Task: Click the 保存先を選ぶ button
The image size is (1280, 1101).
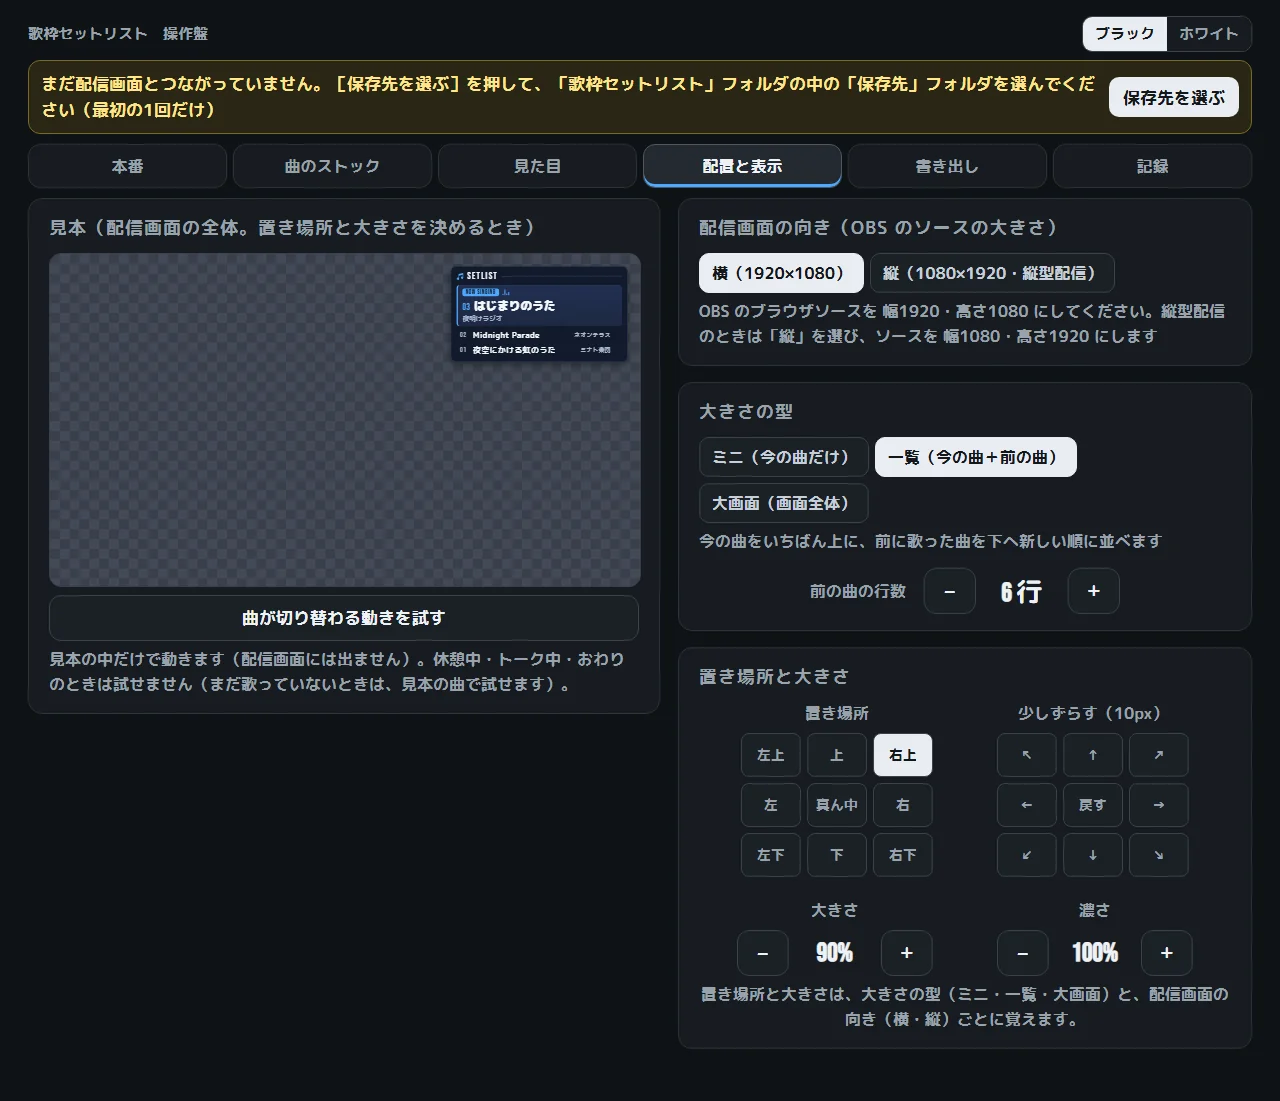Action: pos(1174,97)
